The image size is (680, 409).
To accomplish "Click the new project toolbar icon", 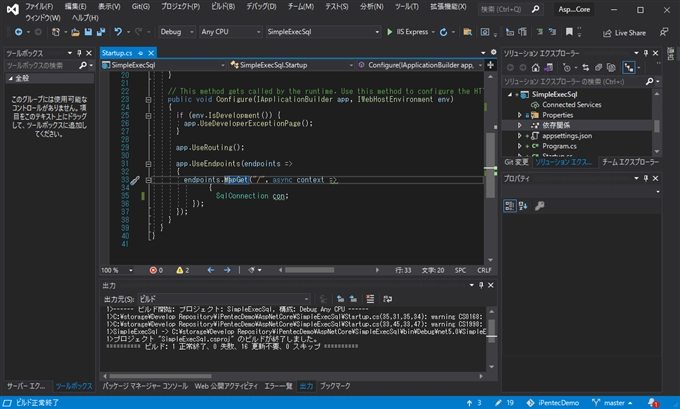I will (56, 32).
